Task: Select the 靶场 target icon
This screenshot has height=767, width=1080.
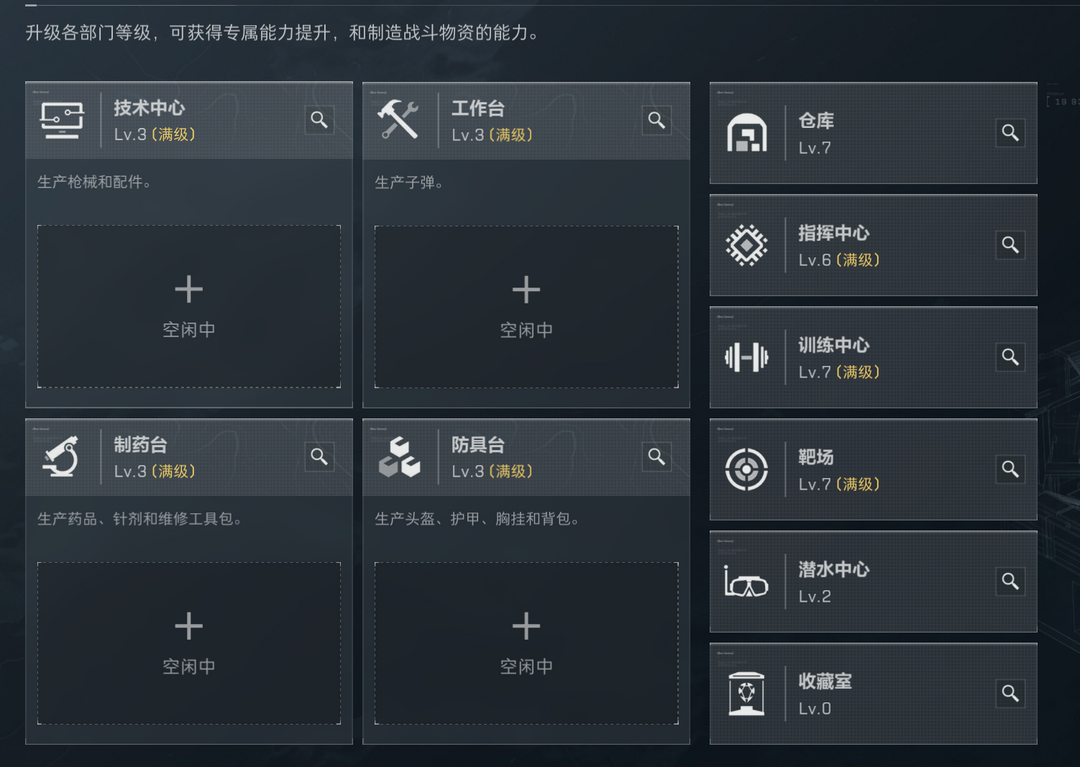Action: point(747,469)
